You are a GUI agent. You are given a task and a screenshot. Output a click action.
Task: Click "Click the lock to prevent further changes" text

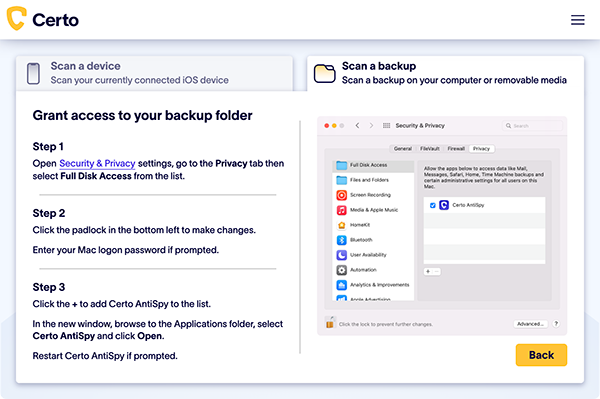point(385,324)
